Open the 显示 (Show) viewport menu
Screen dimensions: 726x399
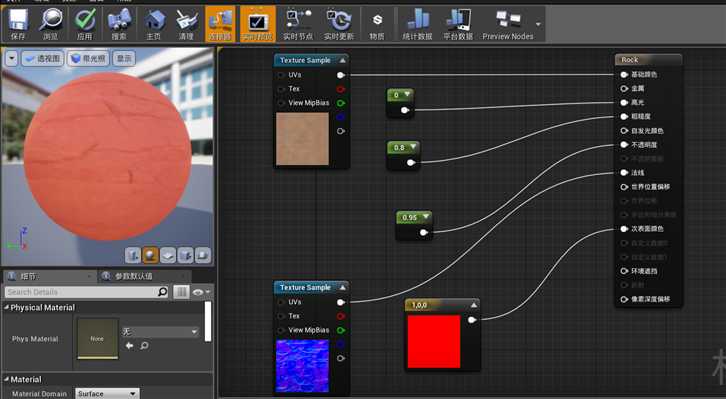click(x=124, y=58)
